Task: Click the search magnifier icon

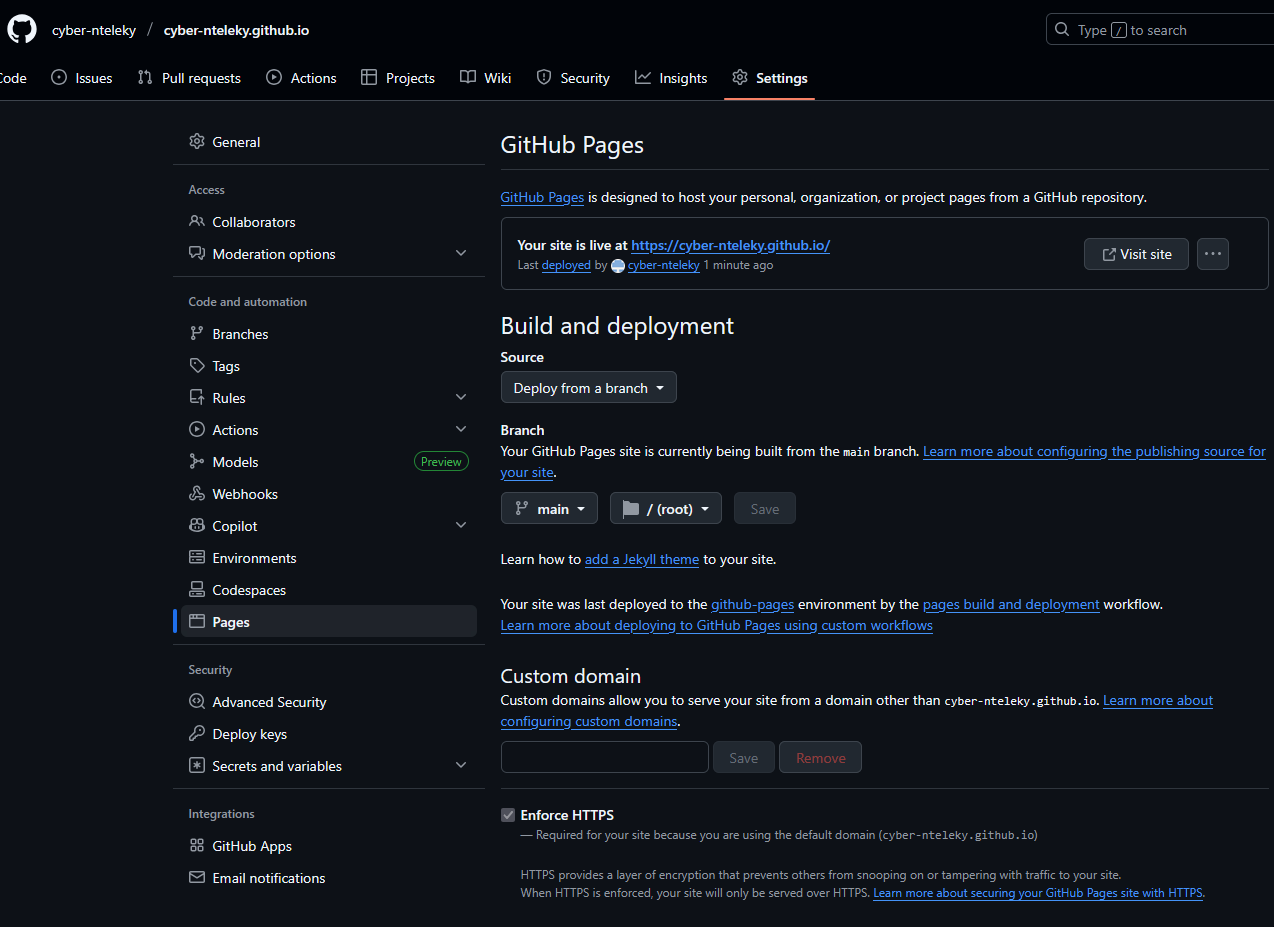Action: 1062,30
